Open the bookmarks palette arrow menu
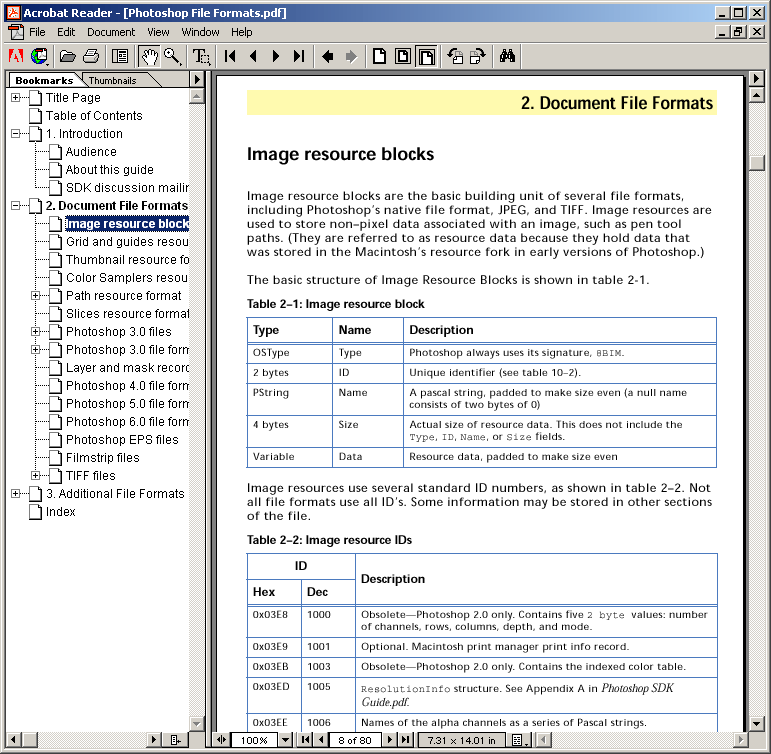This screenshot has height=754, width=771. 197,79
